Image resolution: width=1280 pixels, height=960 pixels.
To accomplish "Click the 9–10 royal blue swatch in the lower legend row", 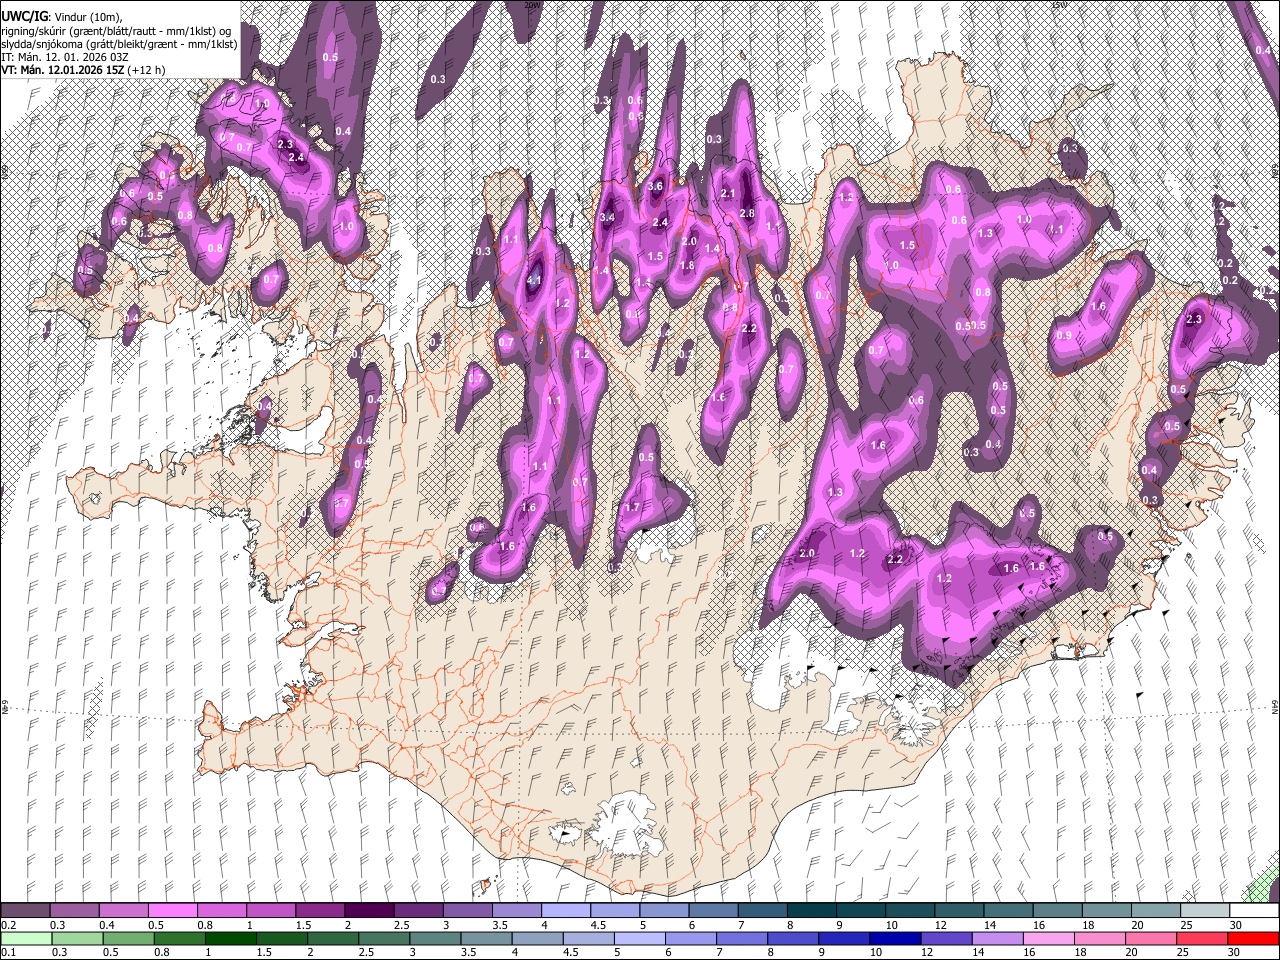I will coord(845,938).
